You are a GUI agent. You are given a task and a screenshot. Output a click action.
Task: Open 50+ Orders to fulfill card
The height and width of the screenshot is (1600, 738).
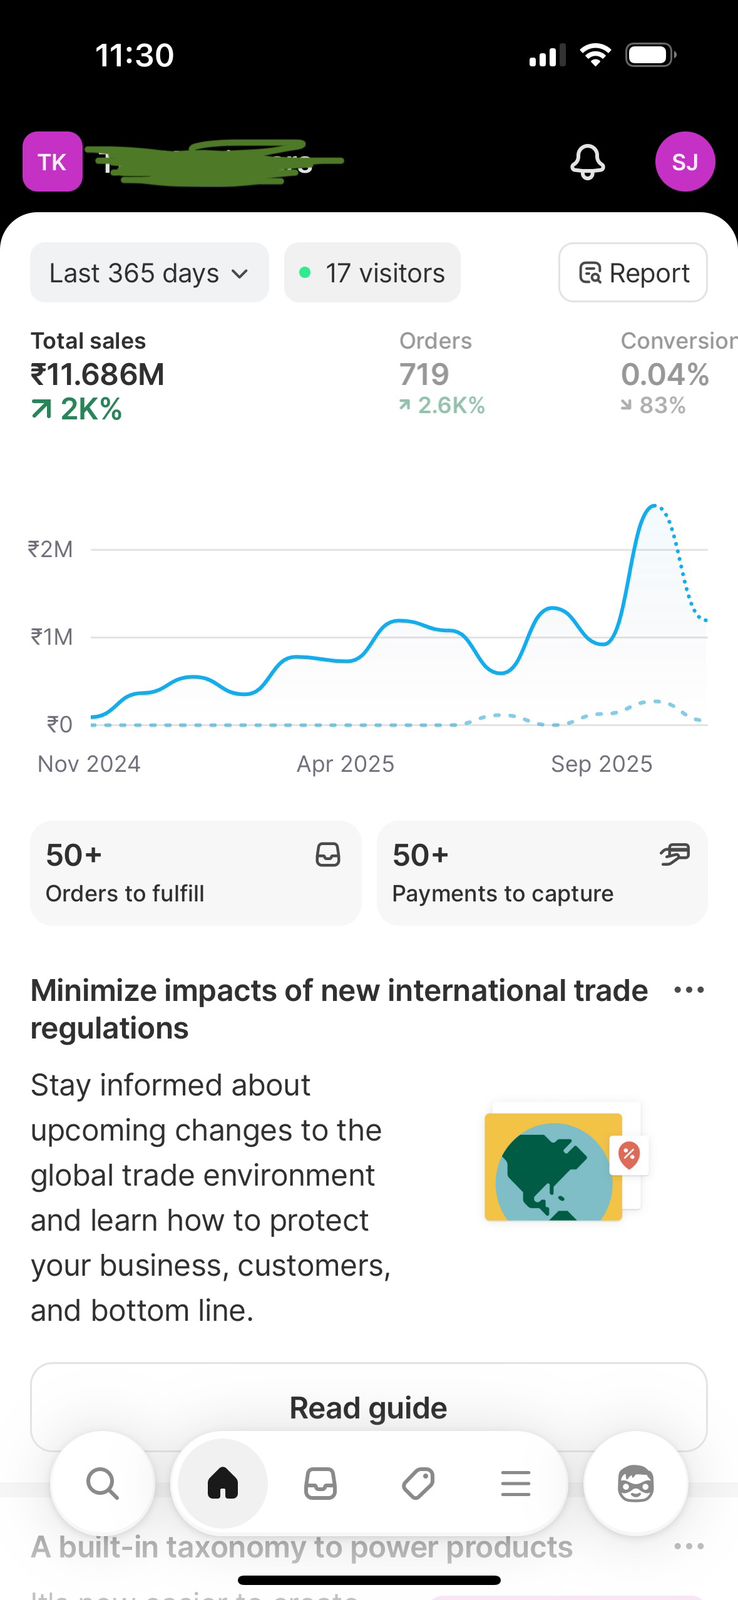point(195,873)
